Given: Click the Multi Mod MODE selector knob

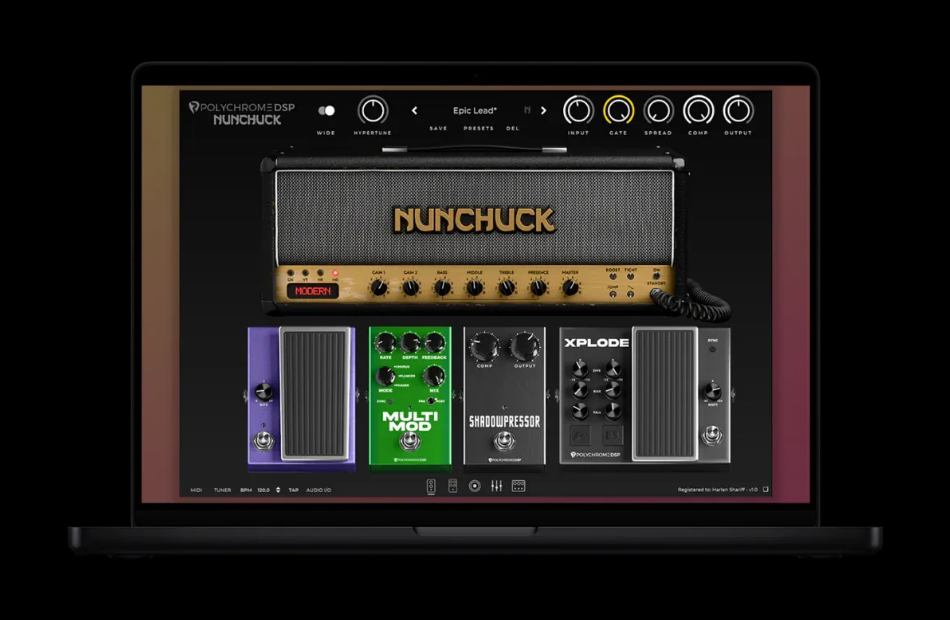Looking at the screenshot, I should pos(385,376).
